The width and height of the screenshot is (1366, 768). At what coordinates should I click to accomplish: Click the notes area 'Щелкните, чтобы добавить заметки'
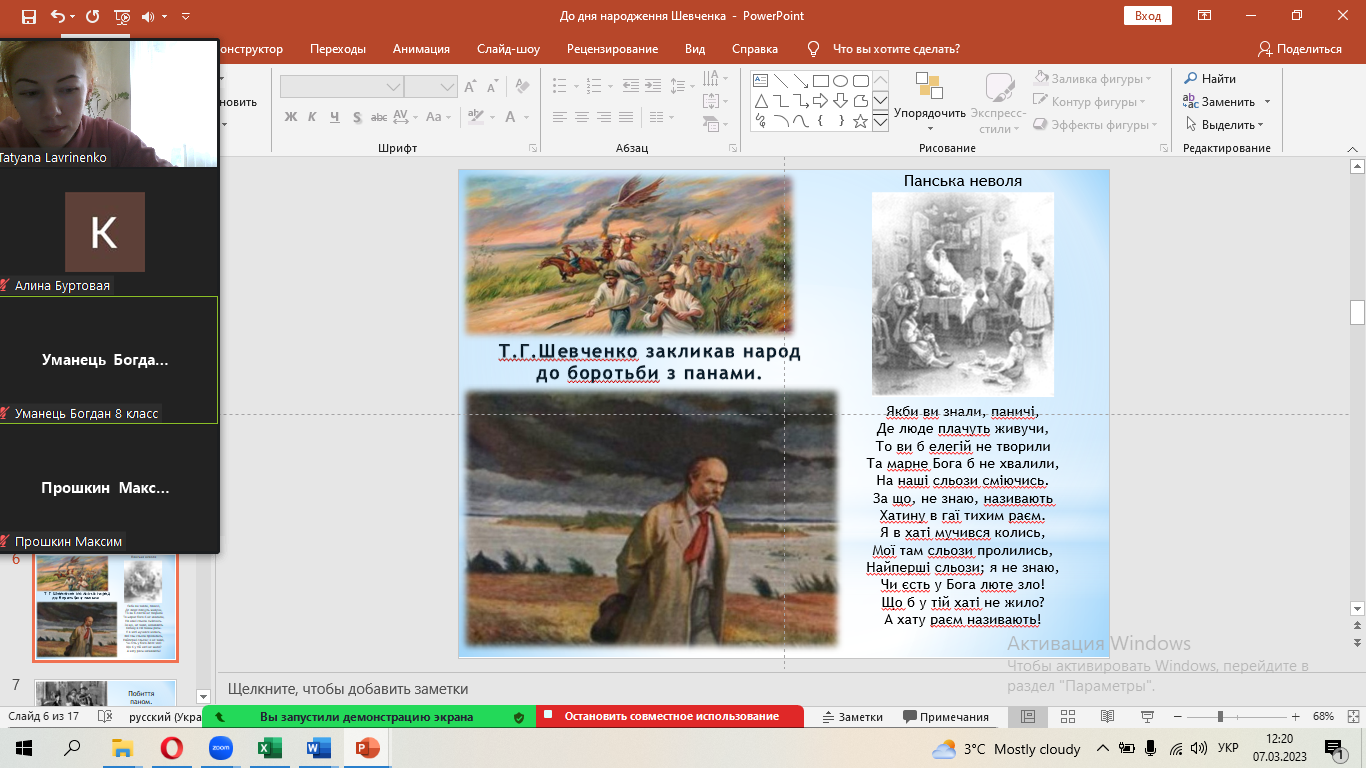tap(348, 689)
